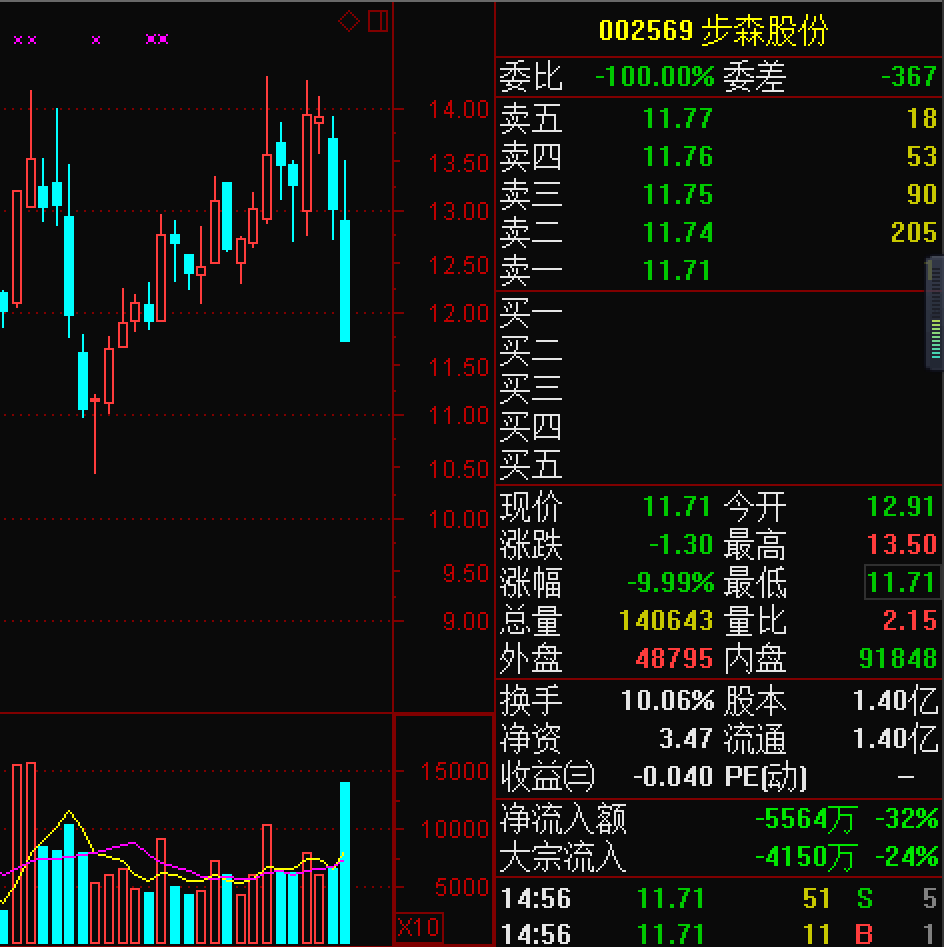
Task: Click the 14.00 price axis label
Action: pos(458,111)
